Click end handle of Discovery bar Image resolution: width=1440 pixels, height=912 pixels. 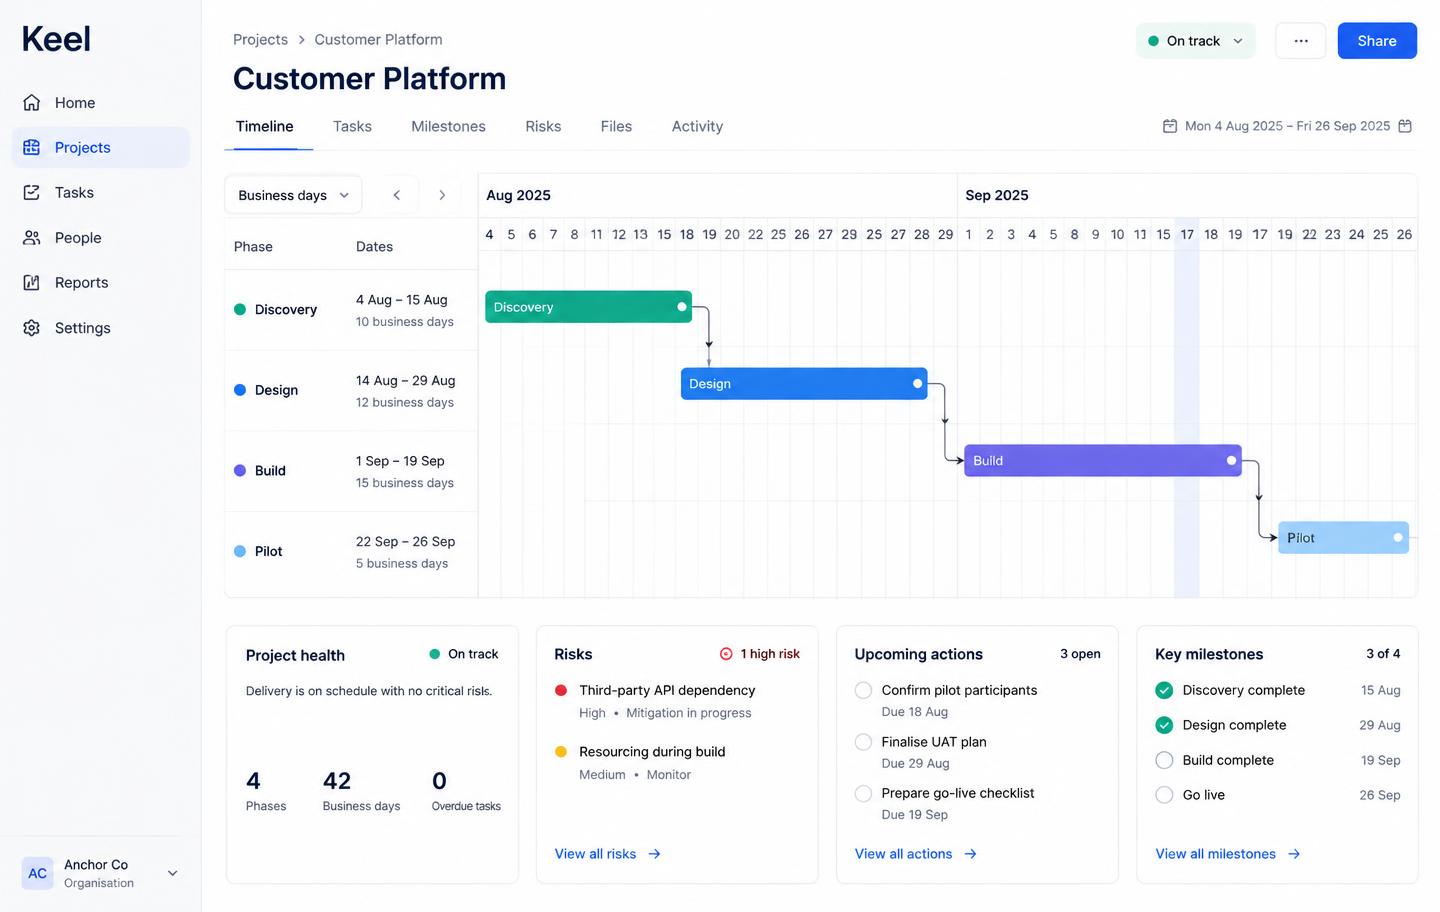tap(682, 307)
